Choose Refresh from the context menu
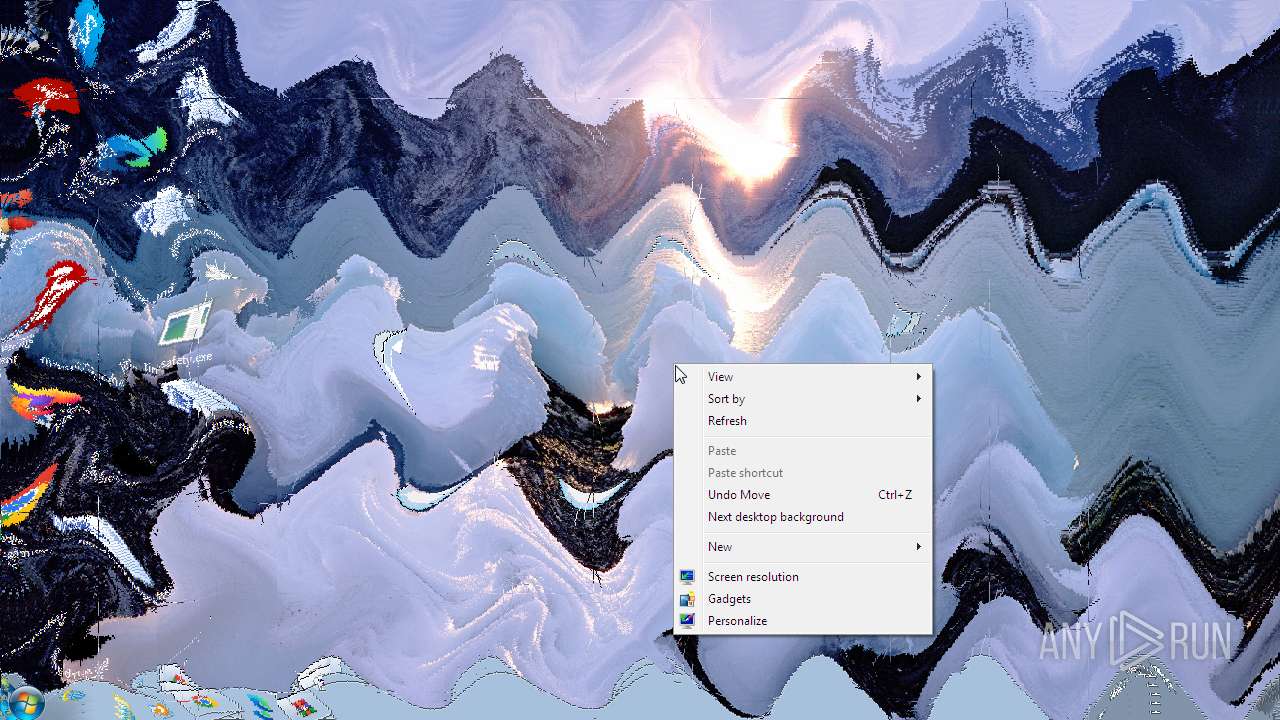1280x720 pixels. point(803,421)
